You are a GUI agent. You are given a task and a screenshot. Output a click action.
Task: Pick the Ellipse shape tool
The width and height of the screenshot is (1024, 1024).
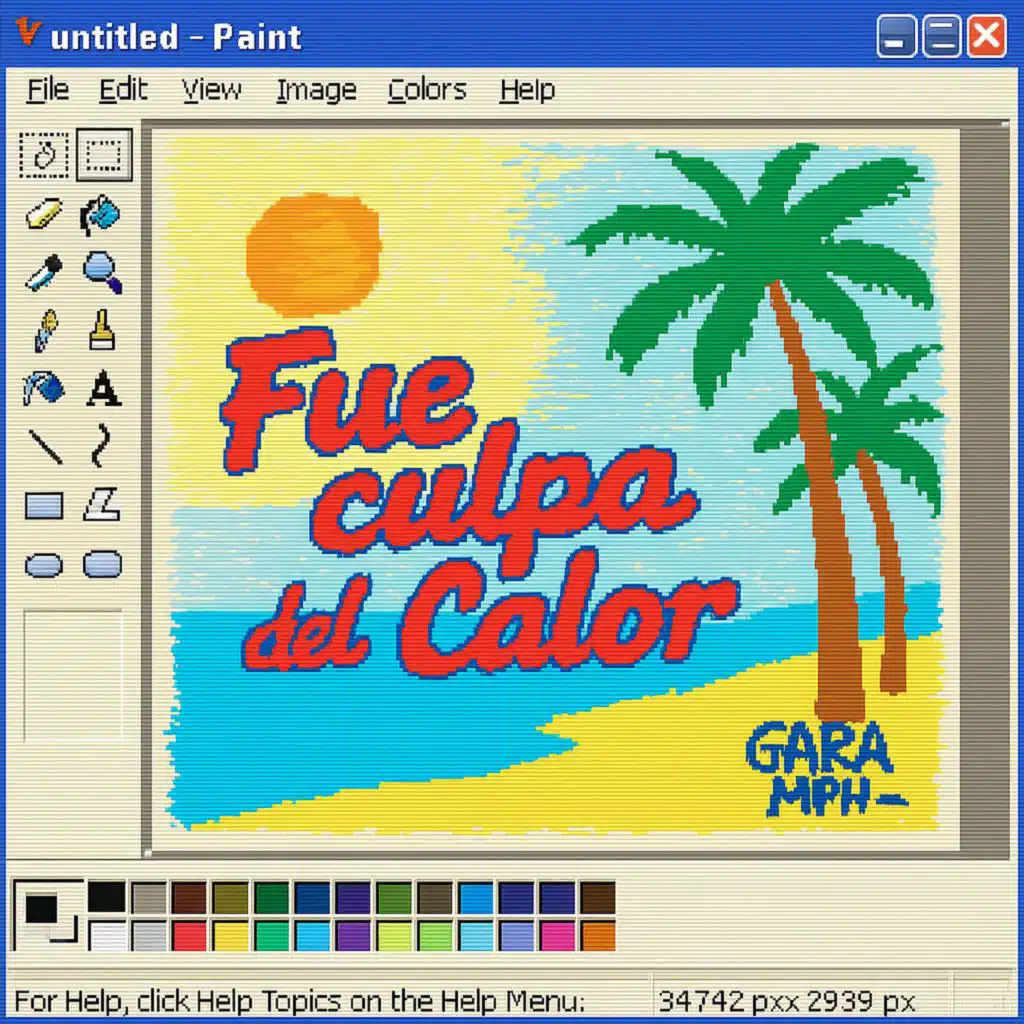click(44, 565)
